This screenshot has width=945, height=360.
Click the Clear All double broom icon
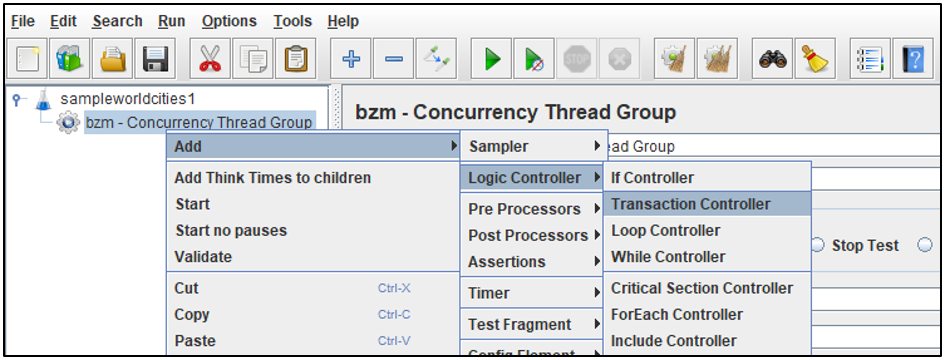(x=717, y=59)
